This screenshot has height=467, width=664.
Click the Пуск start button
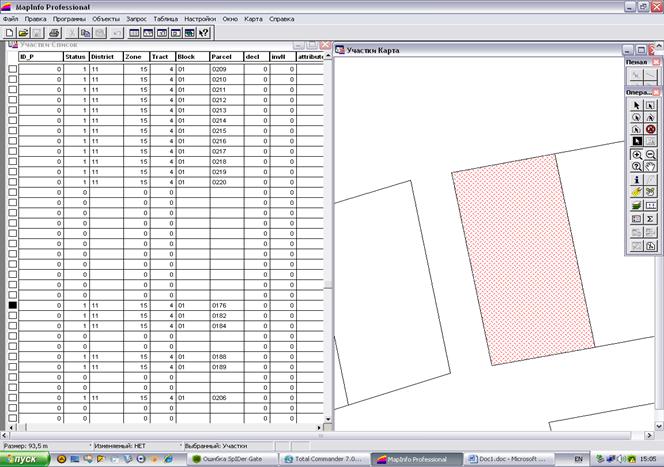24,458
